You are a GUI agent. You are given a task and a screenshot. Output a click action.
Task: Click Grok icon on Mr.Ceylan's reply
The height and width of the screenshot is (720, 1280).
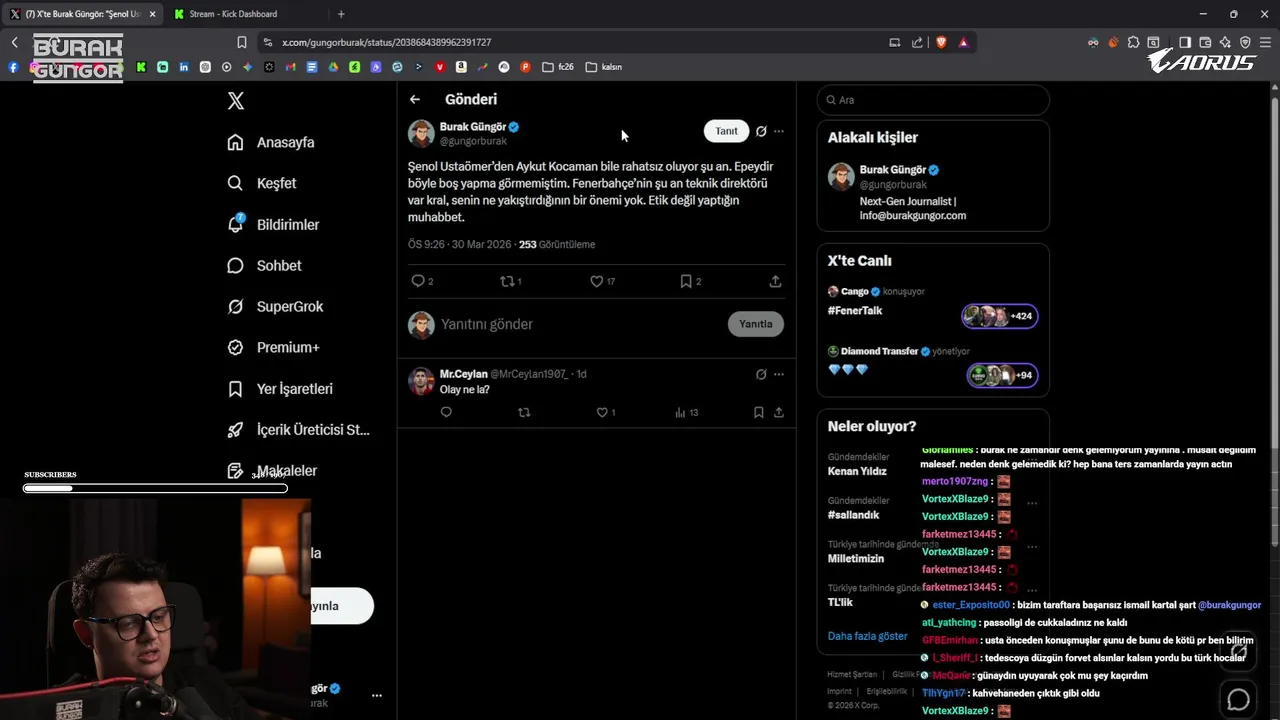(x=761, y=374)
